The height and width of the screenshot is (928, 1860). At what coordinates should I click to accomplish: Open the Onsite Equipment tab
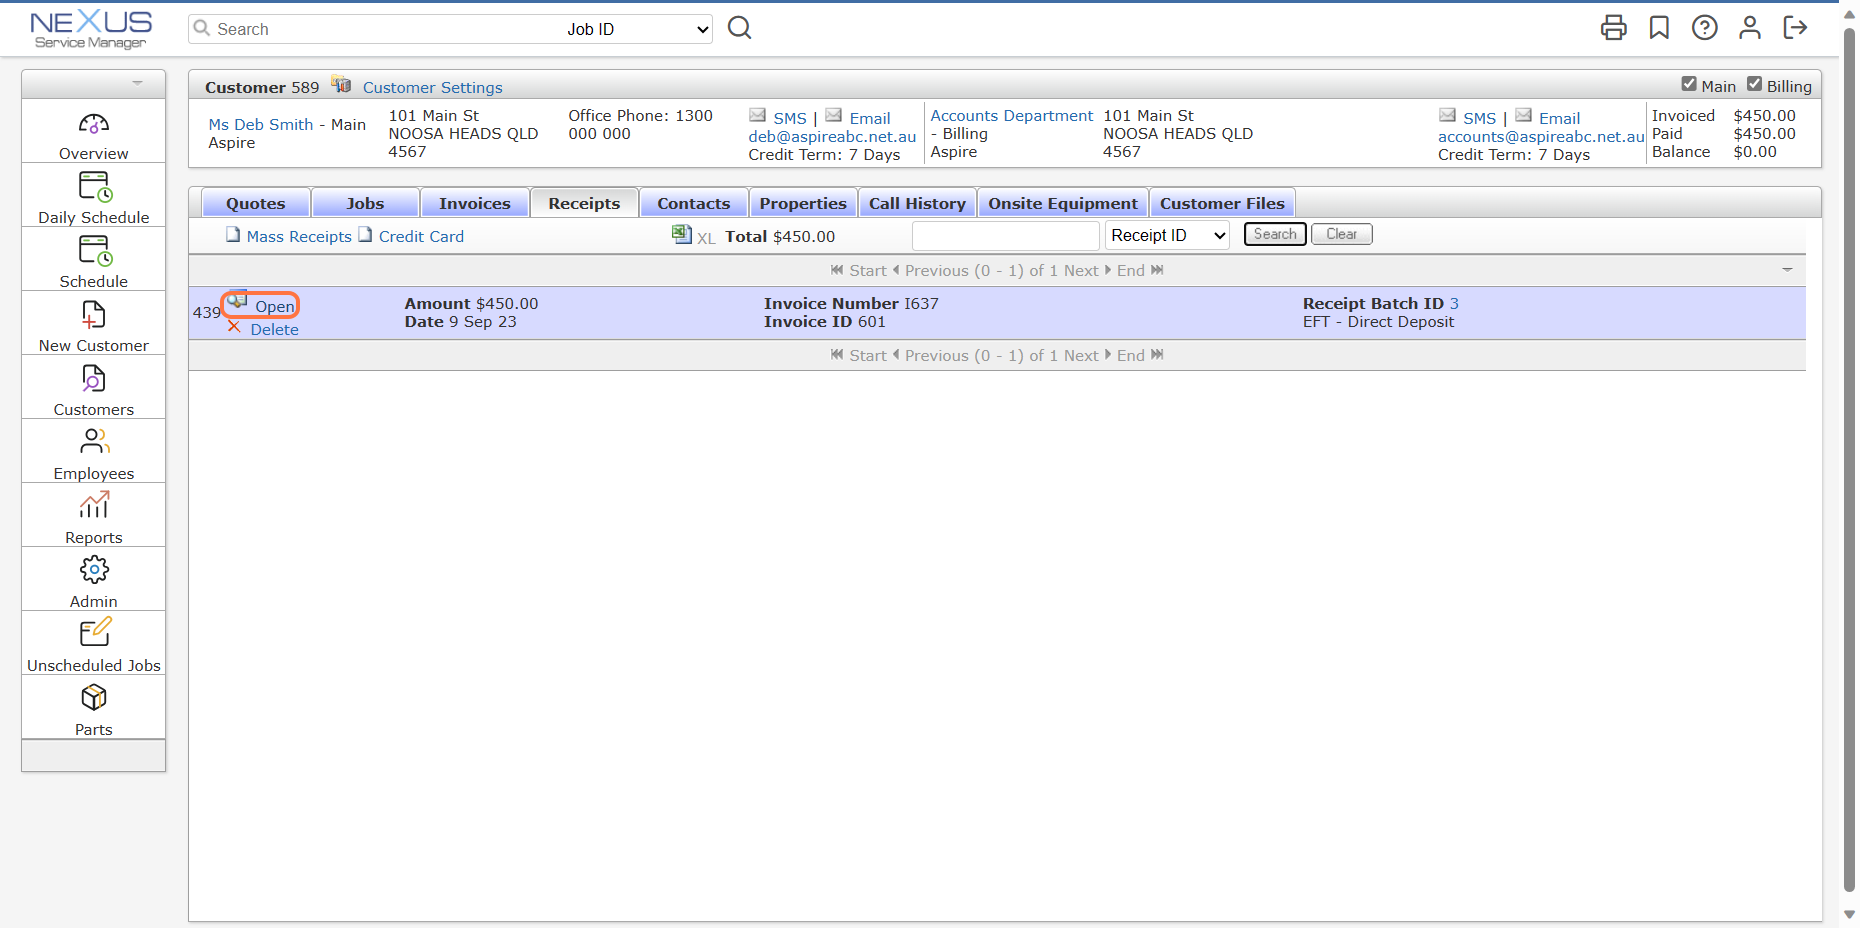tap(1063, 203)
